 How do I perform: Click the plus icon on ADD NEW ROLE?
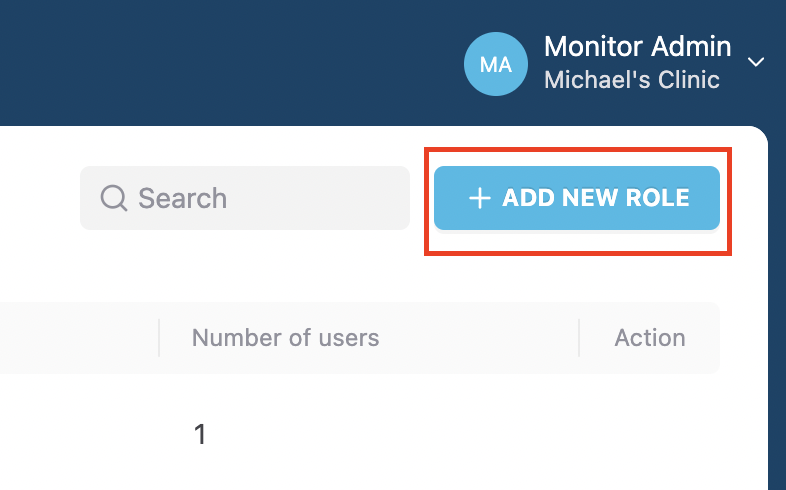point(479,198)
